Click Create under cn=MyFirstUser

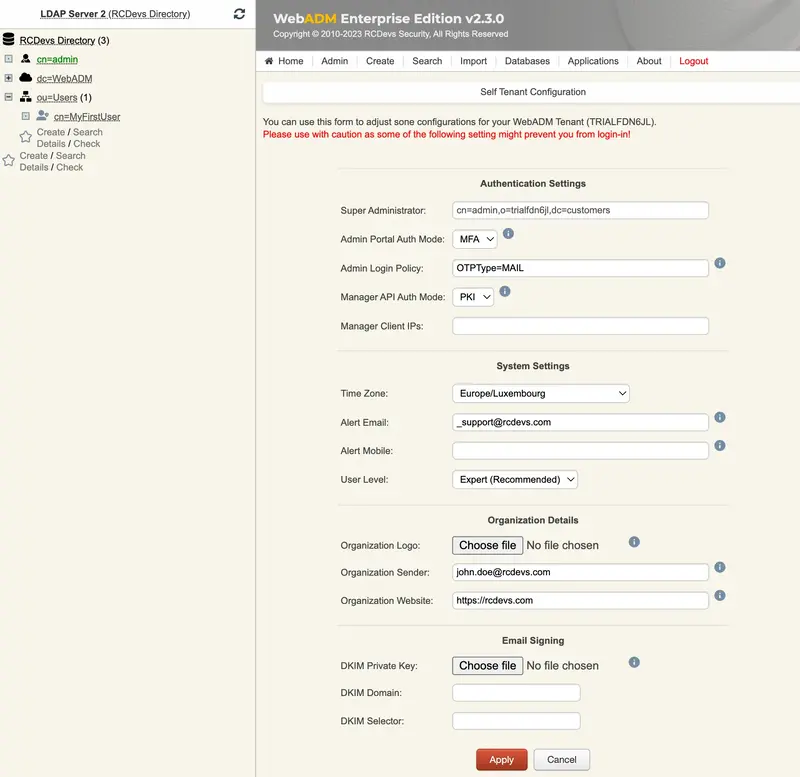[51, 132]
